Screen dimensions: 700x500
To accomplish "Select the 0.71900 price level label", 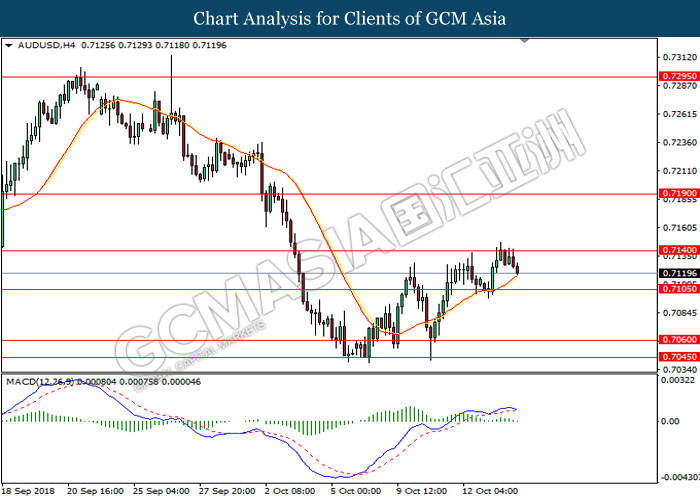I will point(679,194).
